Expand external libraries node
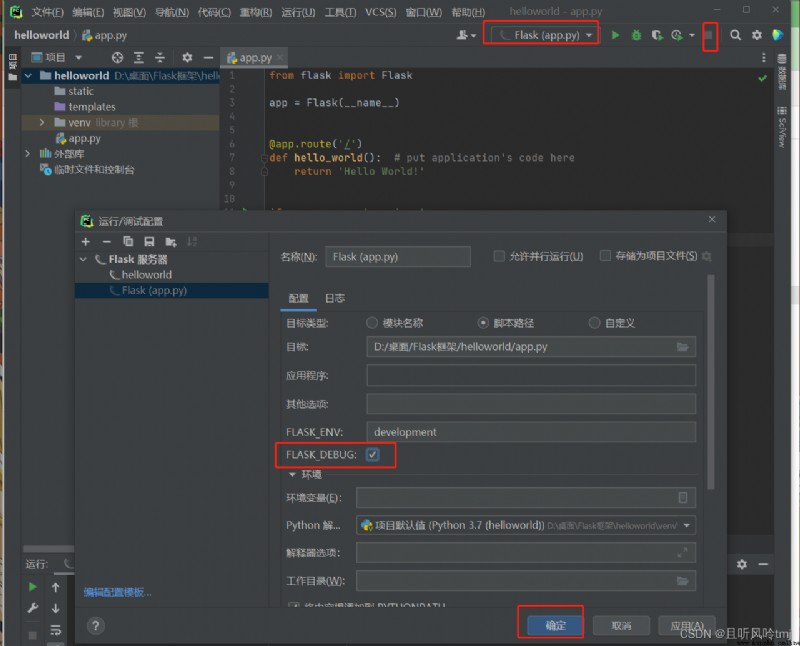 tap(28, 154)
